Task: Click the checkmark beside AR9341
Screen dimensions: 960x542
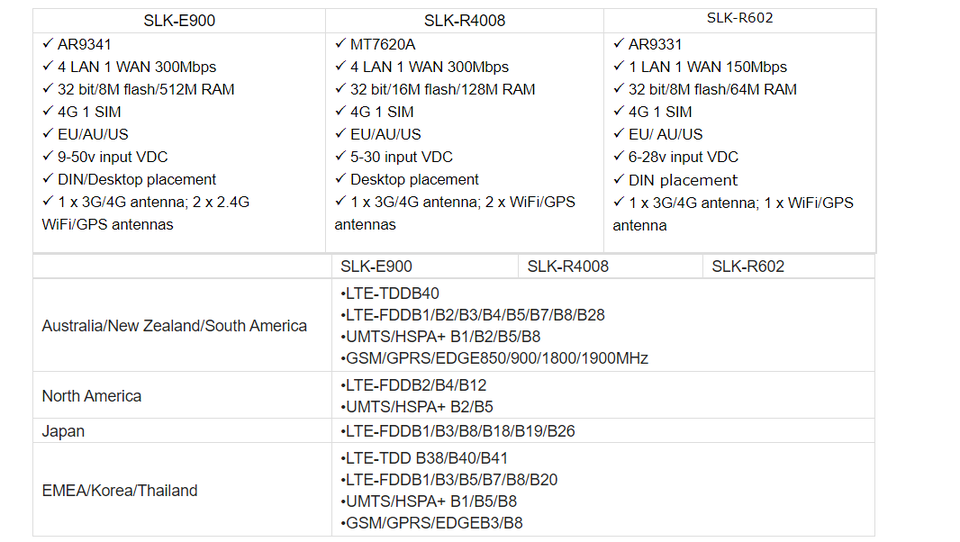Action: click(x=48, y=43)
